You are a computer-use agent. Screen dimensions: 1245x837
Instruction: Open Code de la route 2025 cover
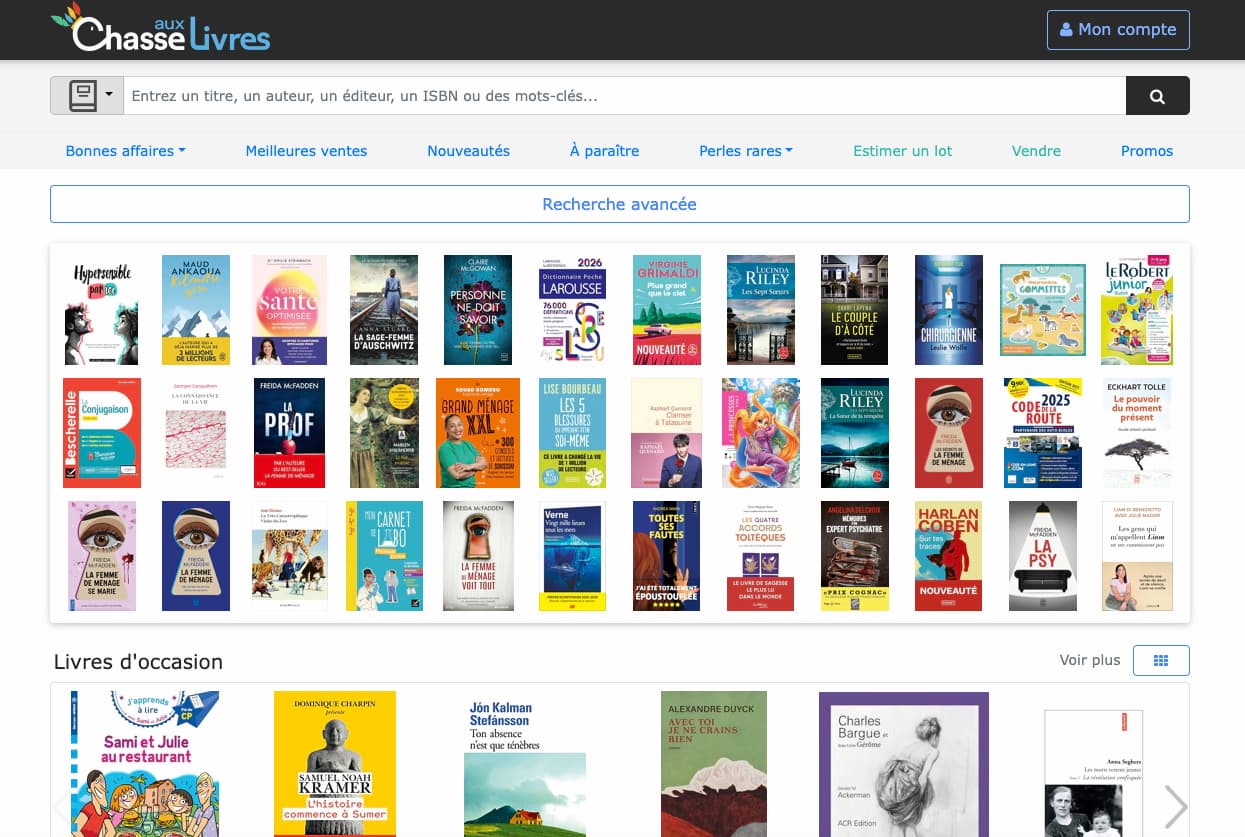point(1043,433)
